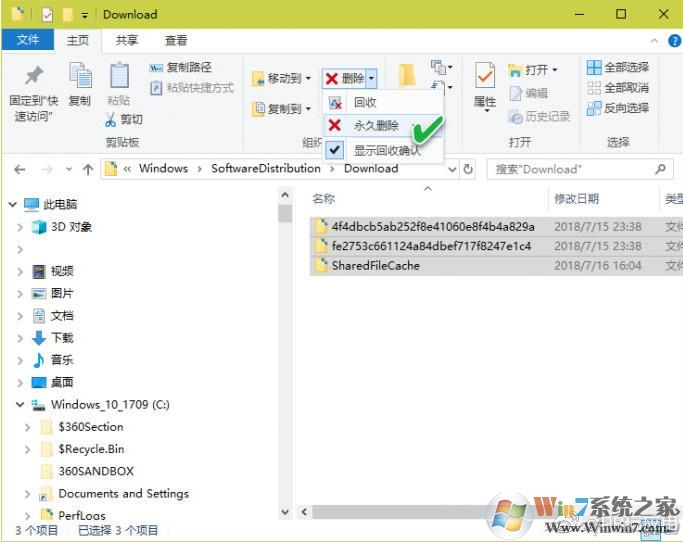The height and width of the screenshot is (542, 683).
Task: Select folder 4f4dbcb5ab252f8e41060e8f4b4a829a
Action: pyautogui.click(x=433, y=227)
